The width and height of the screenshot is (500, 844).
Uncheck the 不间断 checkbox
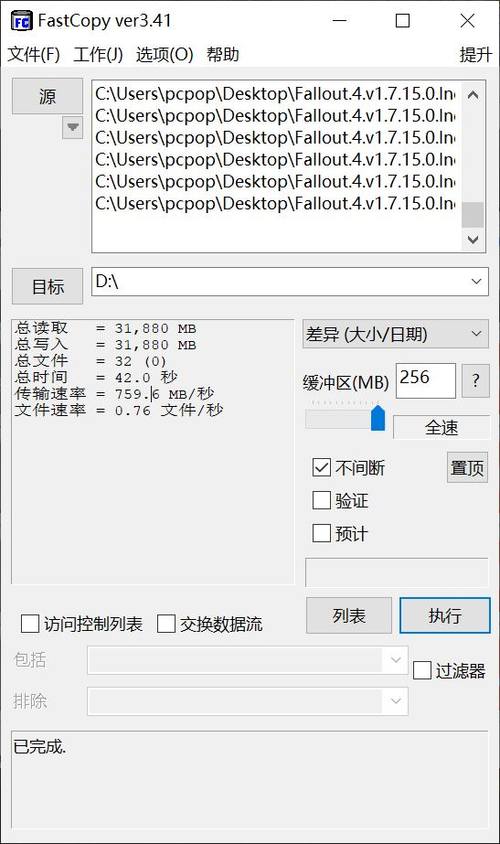coord(321,467)
